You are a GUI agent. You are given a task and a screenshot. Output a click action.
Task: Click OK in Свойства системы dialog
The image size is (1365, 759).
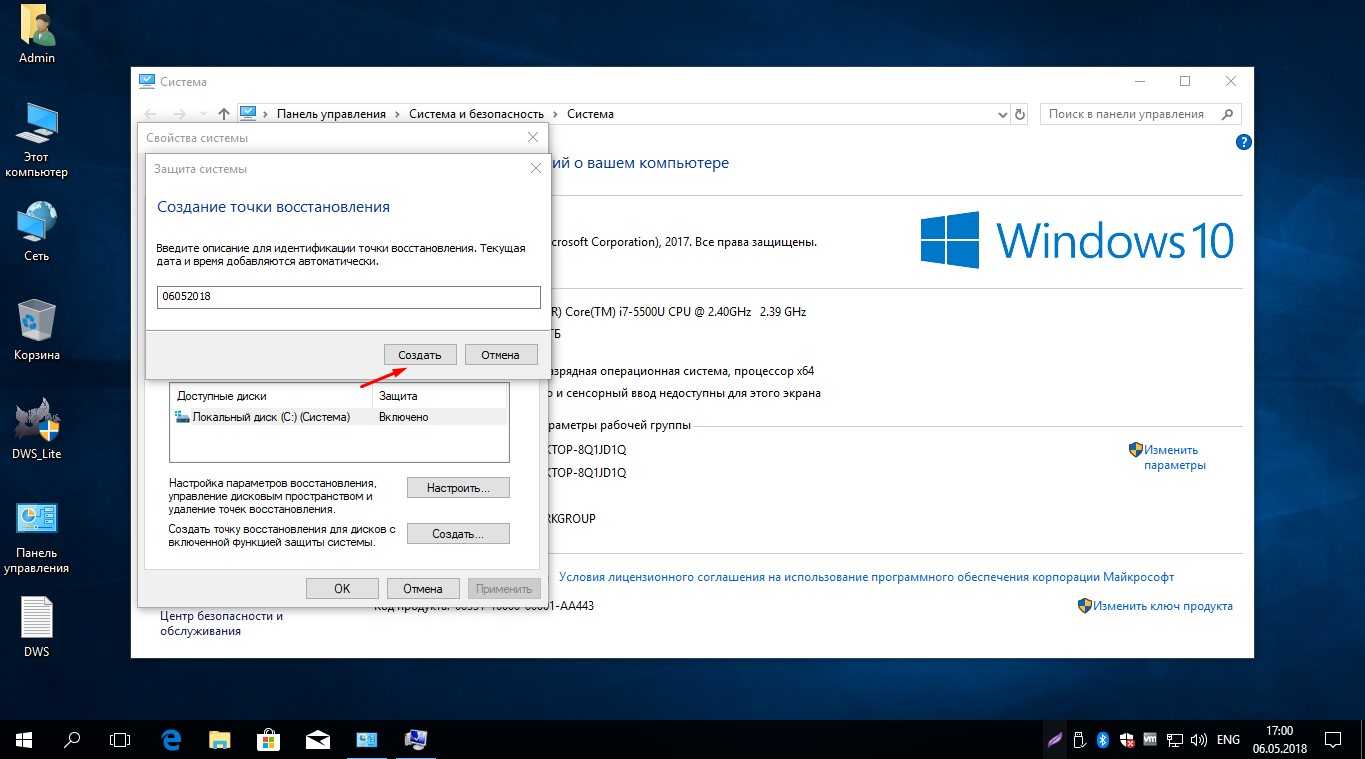point(342,588)
